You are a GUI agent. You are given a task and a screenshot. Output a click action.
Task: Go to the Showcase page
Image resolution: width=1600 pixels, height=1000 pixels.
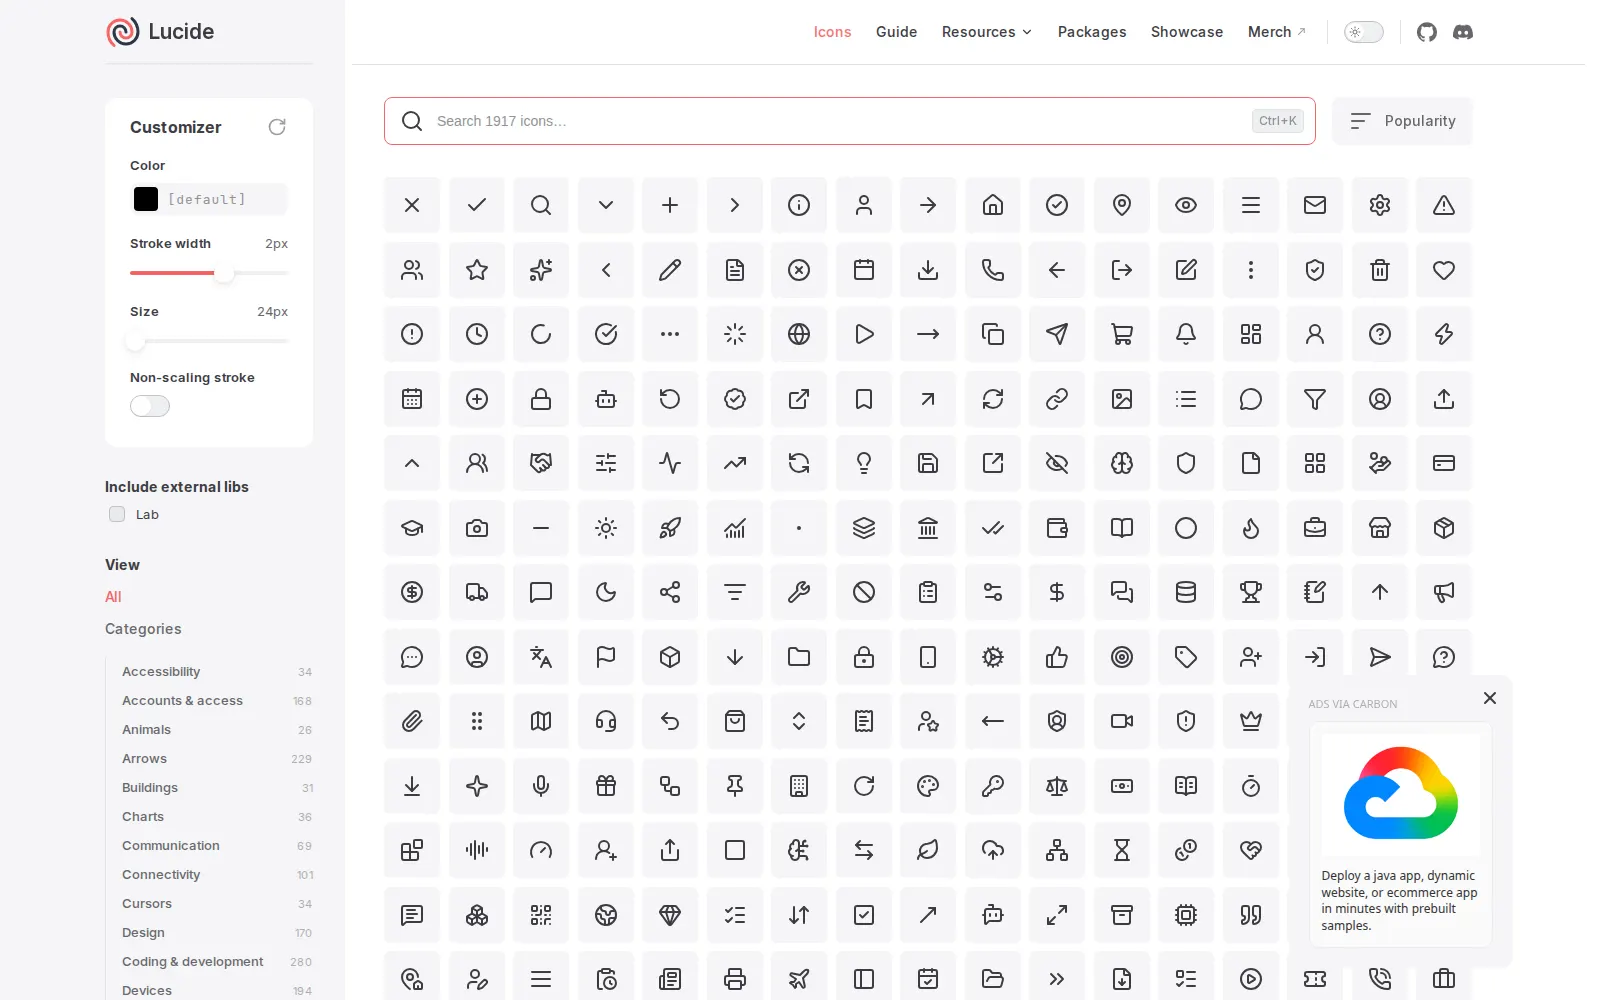1186,32
